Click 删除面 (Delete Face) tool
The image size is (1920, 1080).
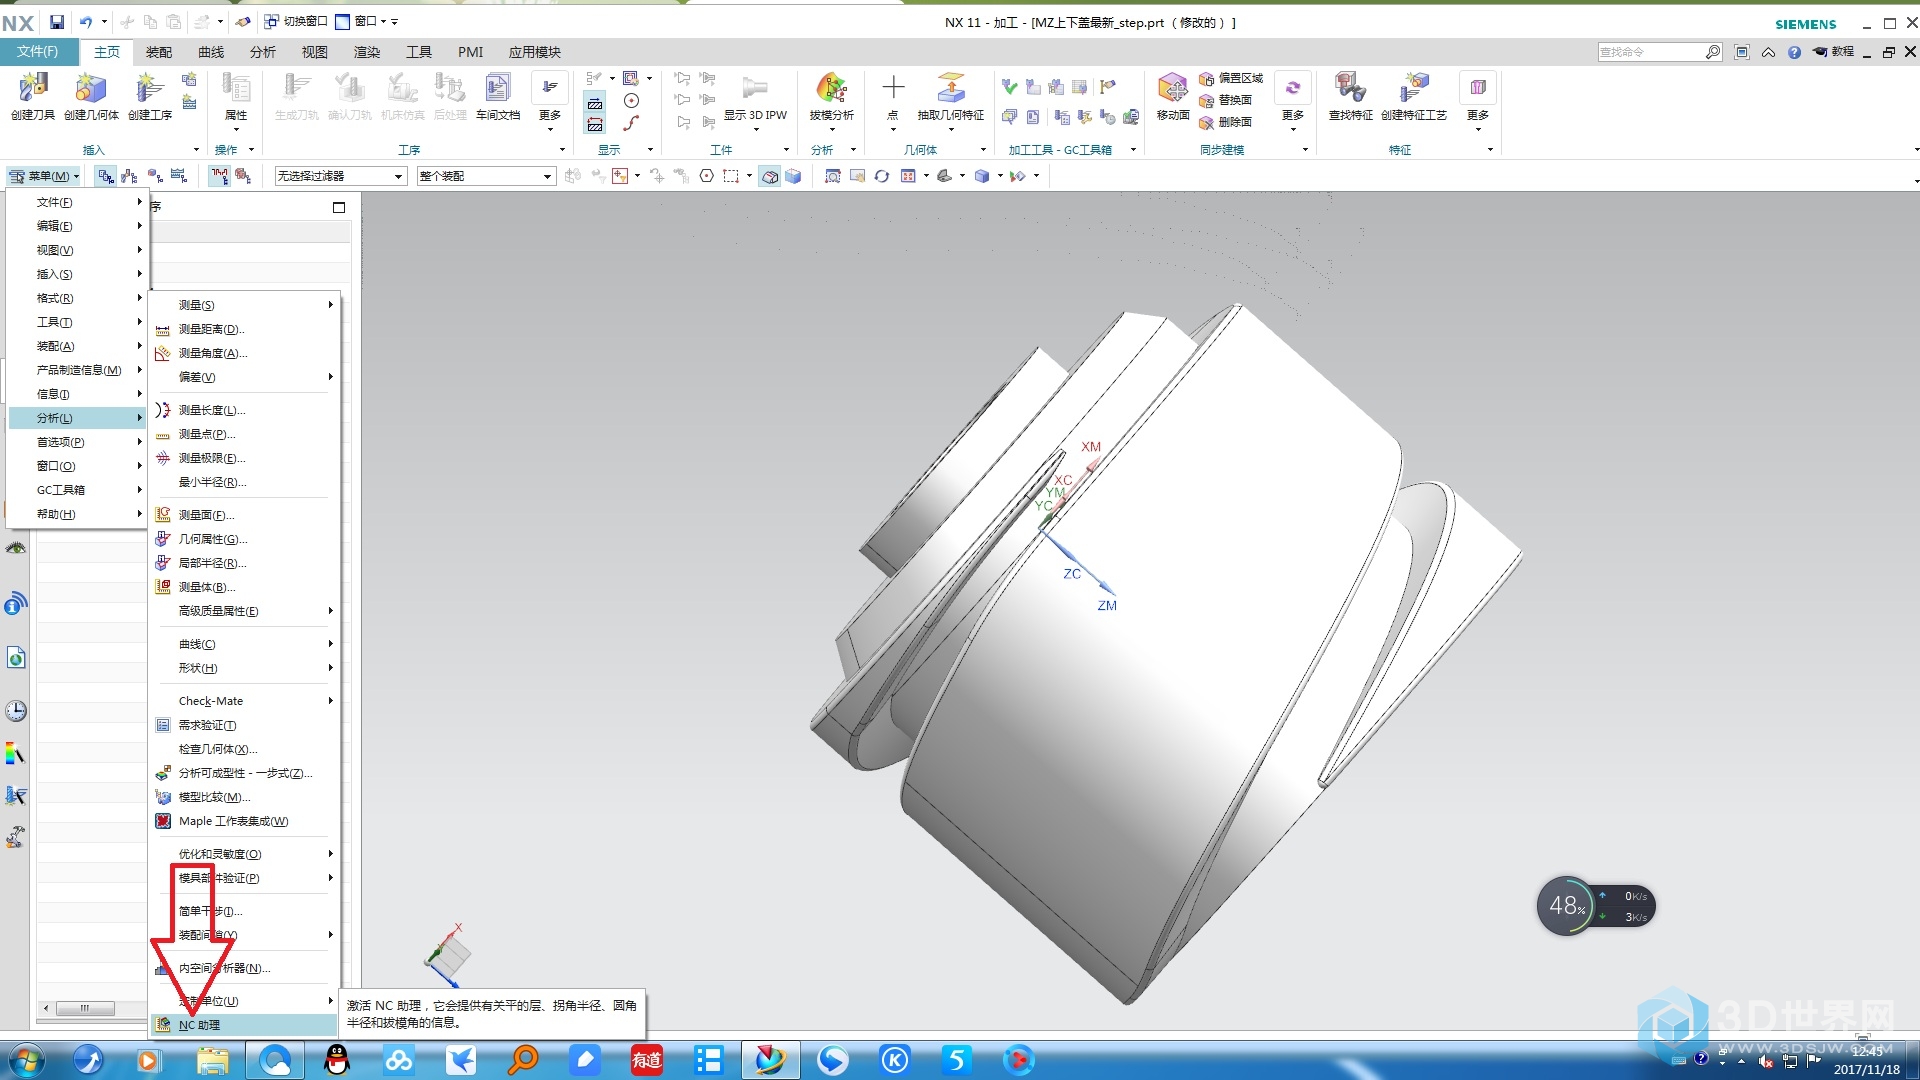tap(1226, 122)
